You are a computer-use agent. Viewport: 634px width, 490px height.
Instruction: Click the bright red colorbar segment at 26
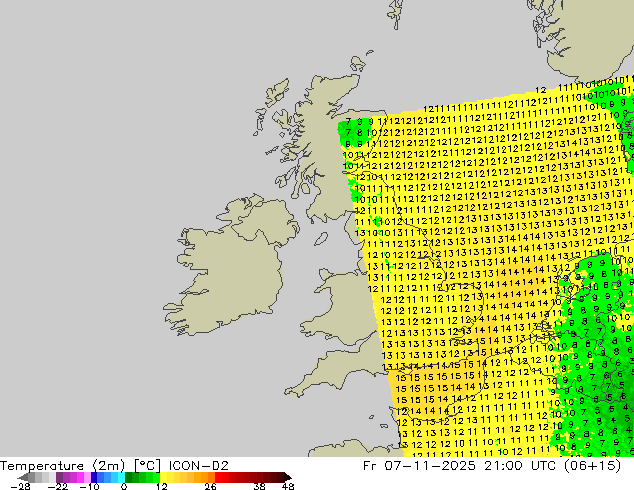click(218, 477)
